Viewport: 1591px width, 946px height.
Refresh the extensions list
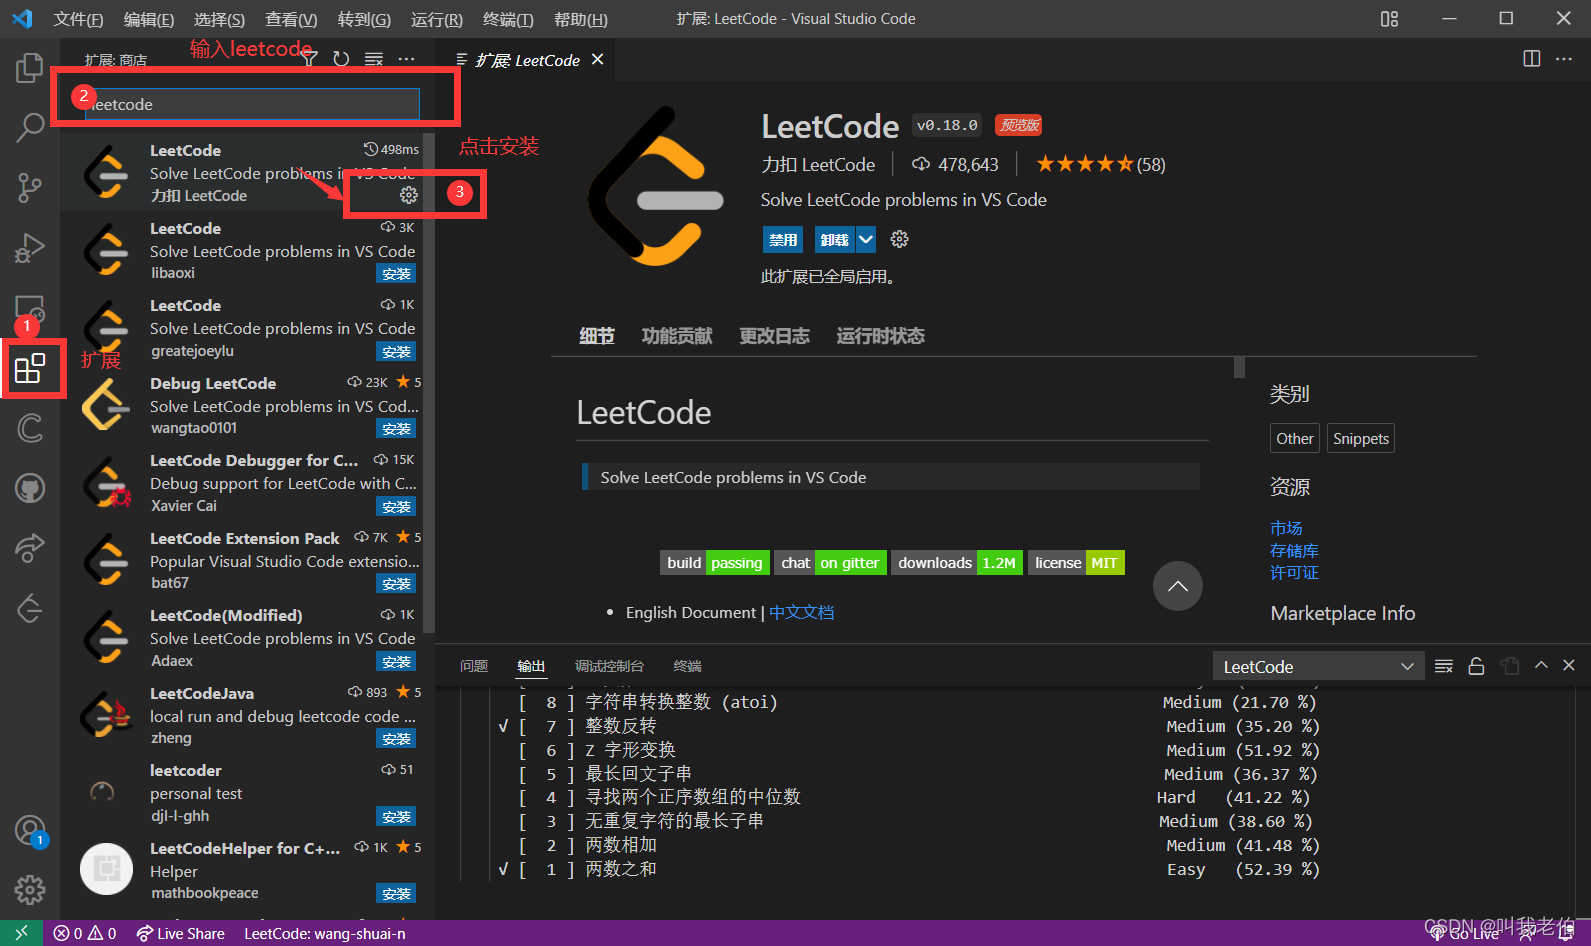point(341,59)
